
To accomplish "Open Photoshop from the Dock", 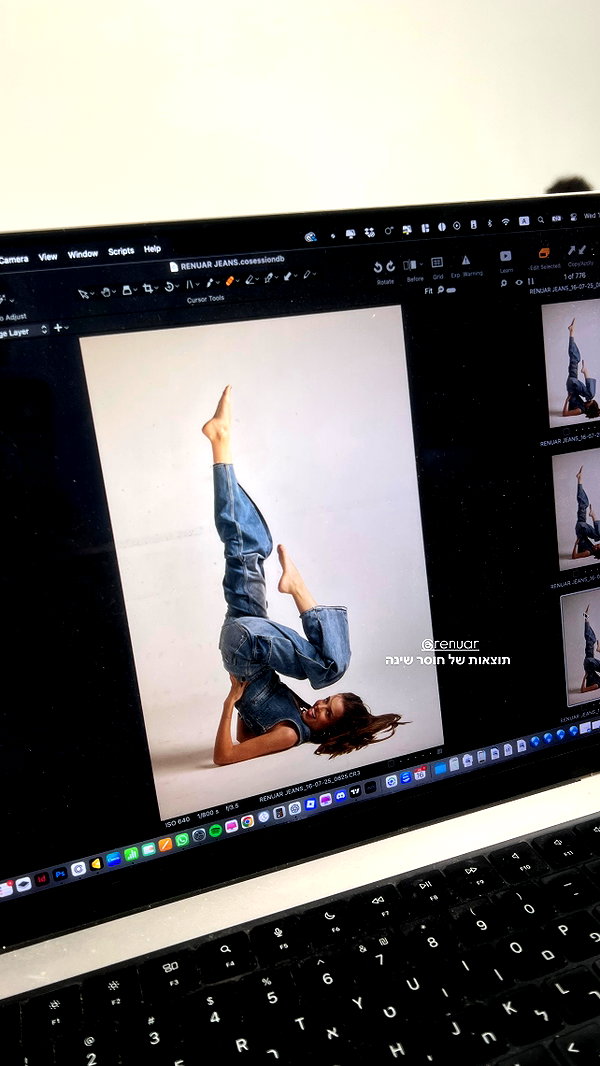I will tap(60, 874).
